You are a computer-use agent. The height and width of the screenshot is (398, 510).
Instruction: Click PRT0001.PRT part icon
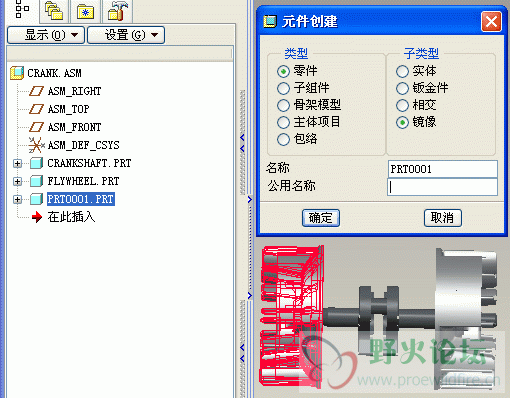point(36,199)
